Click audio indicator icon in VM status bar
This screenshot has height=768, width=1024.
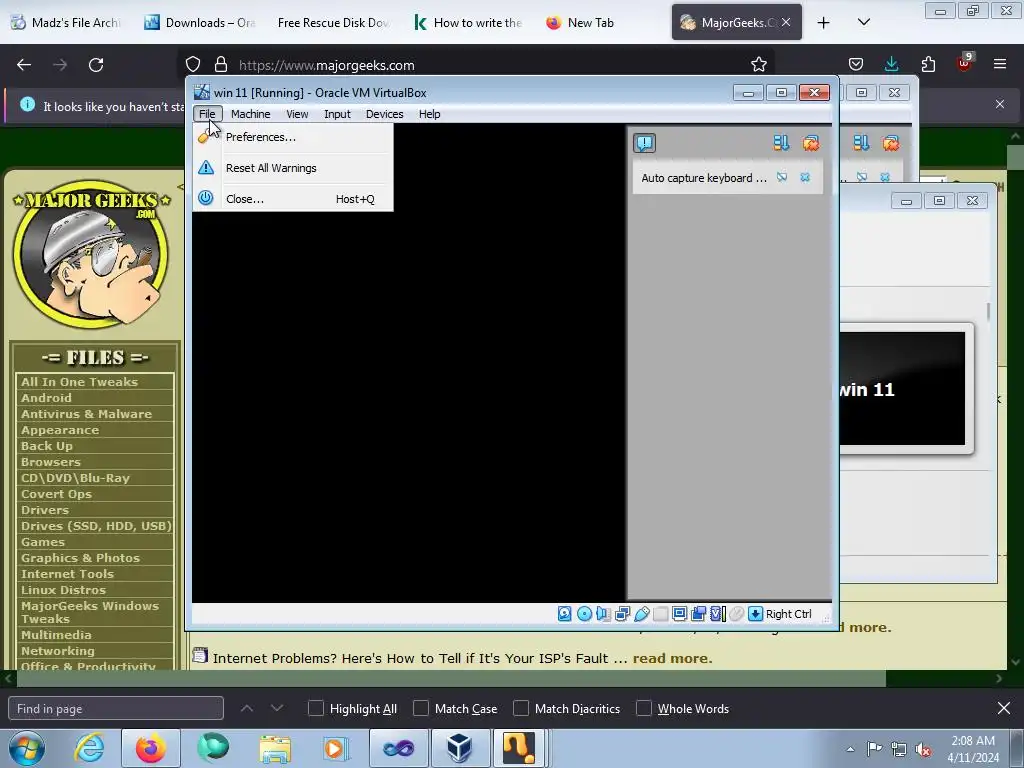[x=603, y=613]
